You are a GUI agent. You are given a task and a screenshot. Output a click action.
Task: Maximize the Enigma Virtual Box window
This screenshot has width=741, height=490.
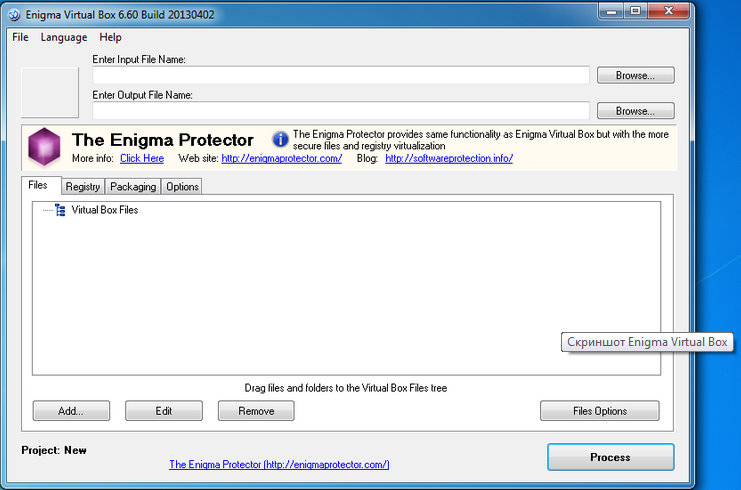coord(636,11)
